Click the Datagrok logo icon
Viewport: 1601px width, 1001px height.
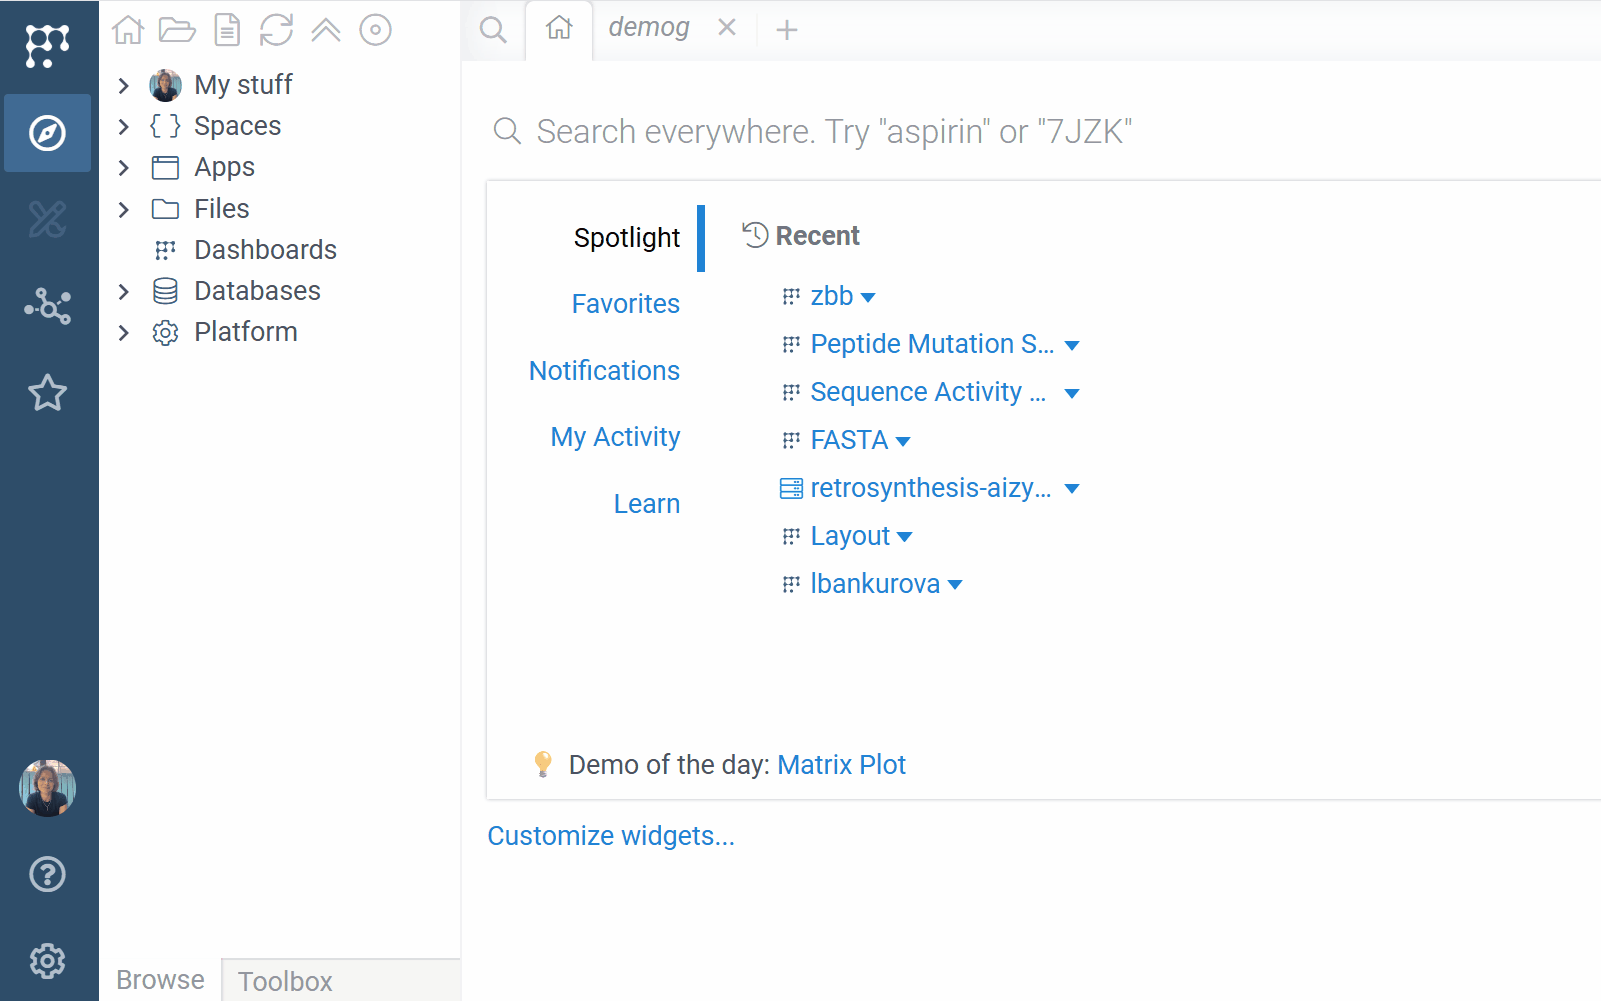47,46
